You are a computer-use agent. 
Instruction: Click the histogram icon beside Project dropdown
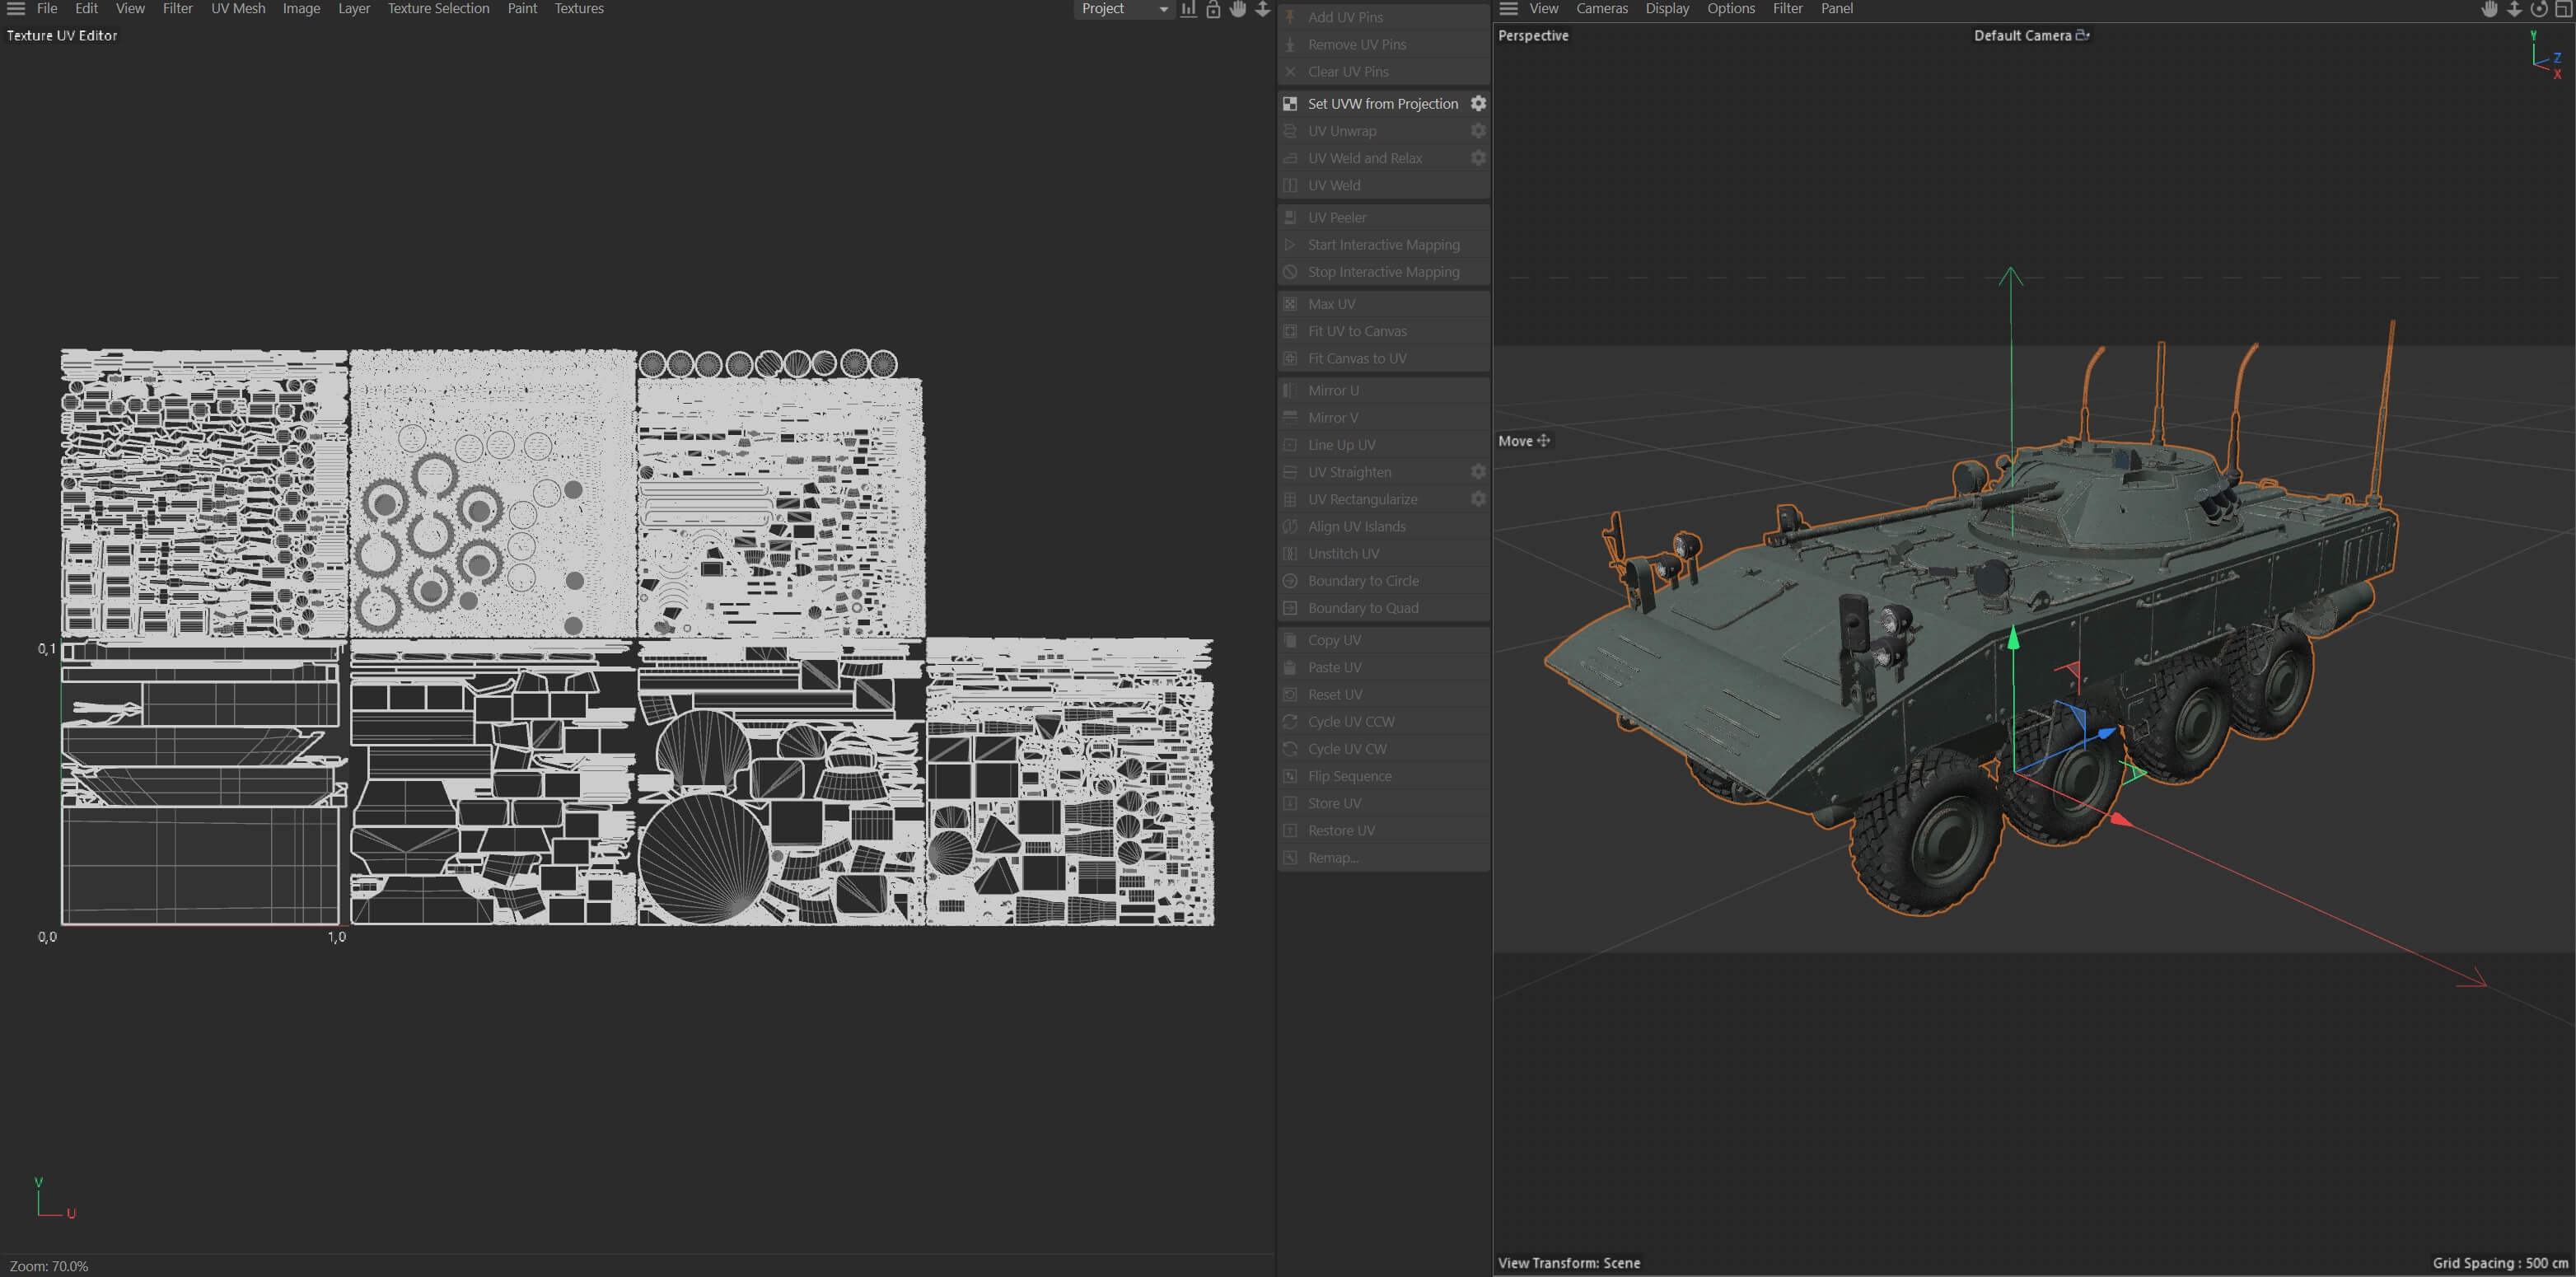tap(1188, 9)
